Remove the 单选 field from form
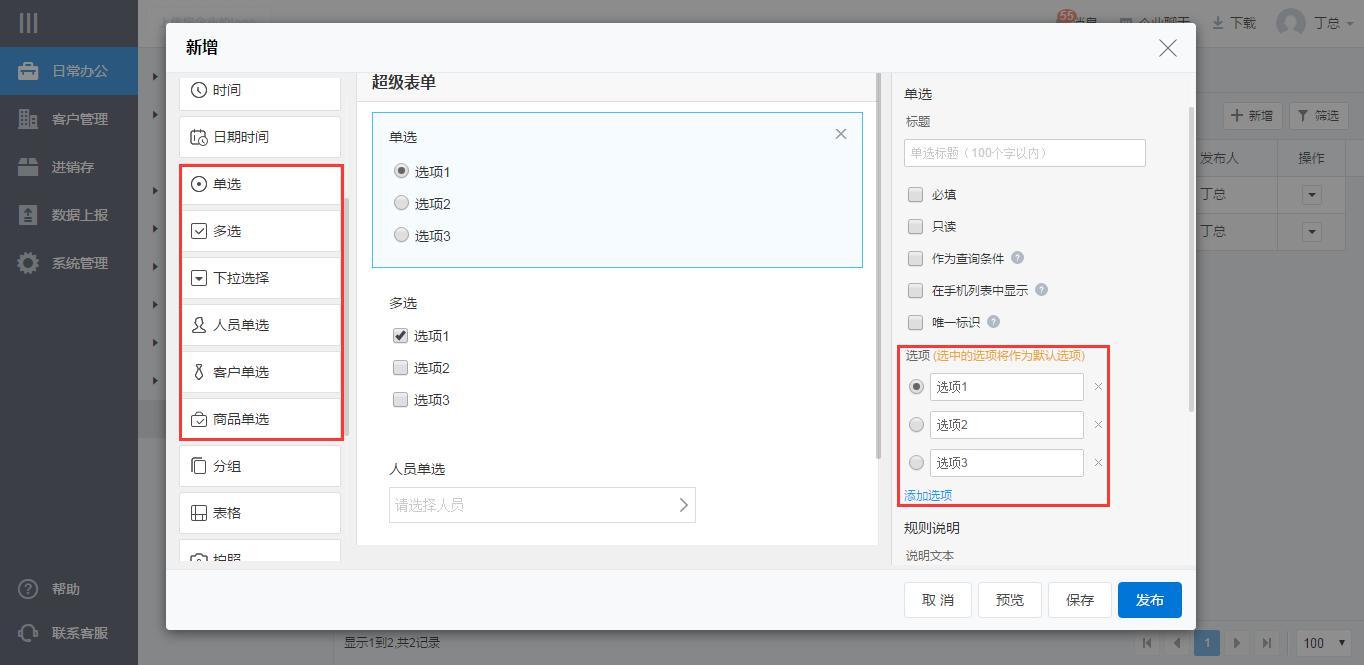 point(840,134)
